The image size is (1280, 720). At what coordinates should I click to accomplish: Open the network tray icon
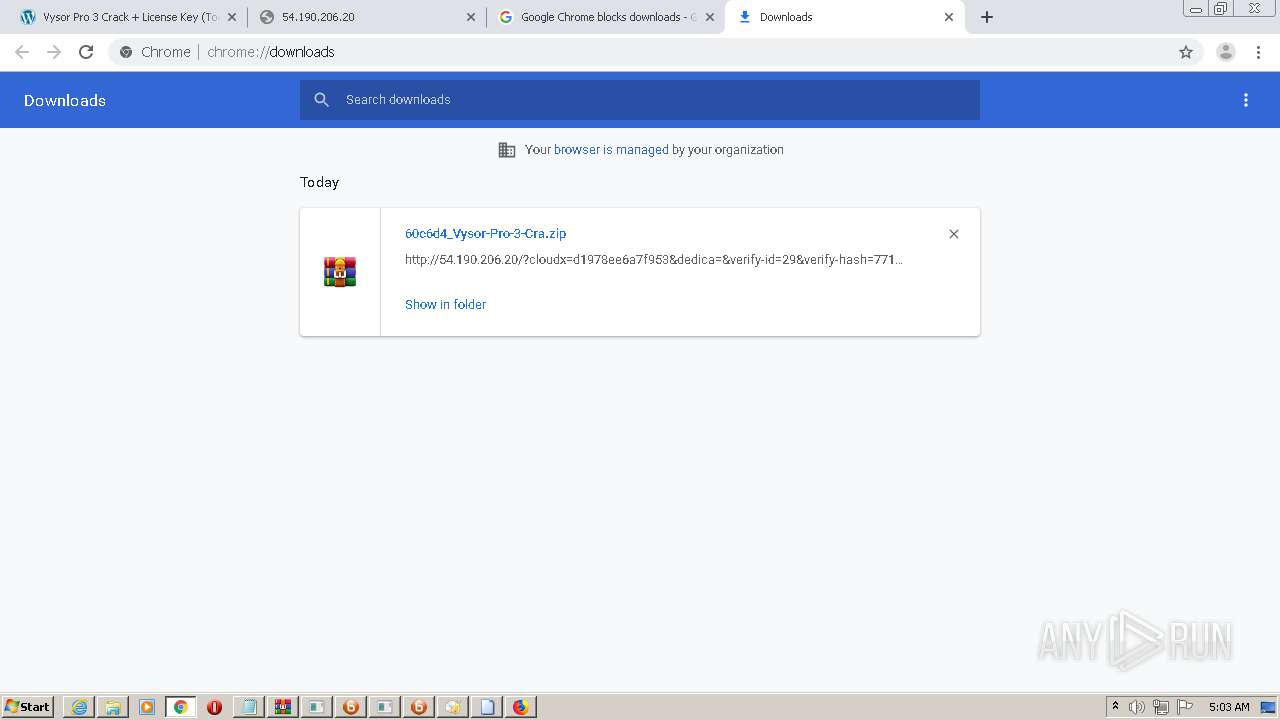coord(1161,707)
